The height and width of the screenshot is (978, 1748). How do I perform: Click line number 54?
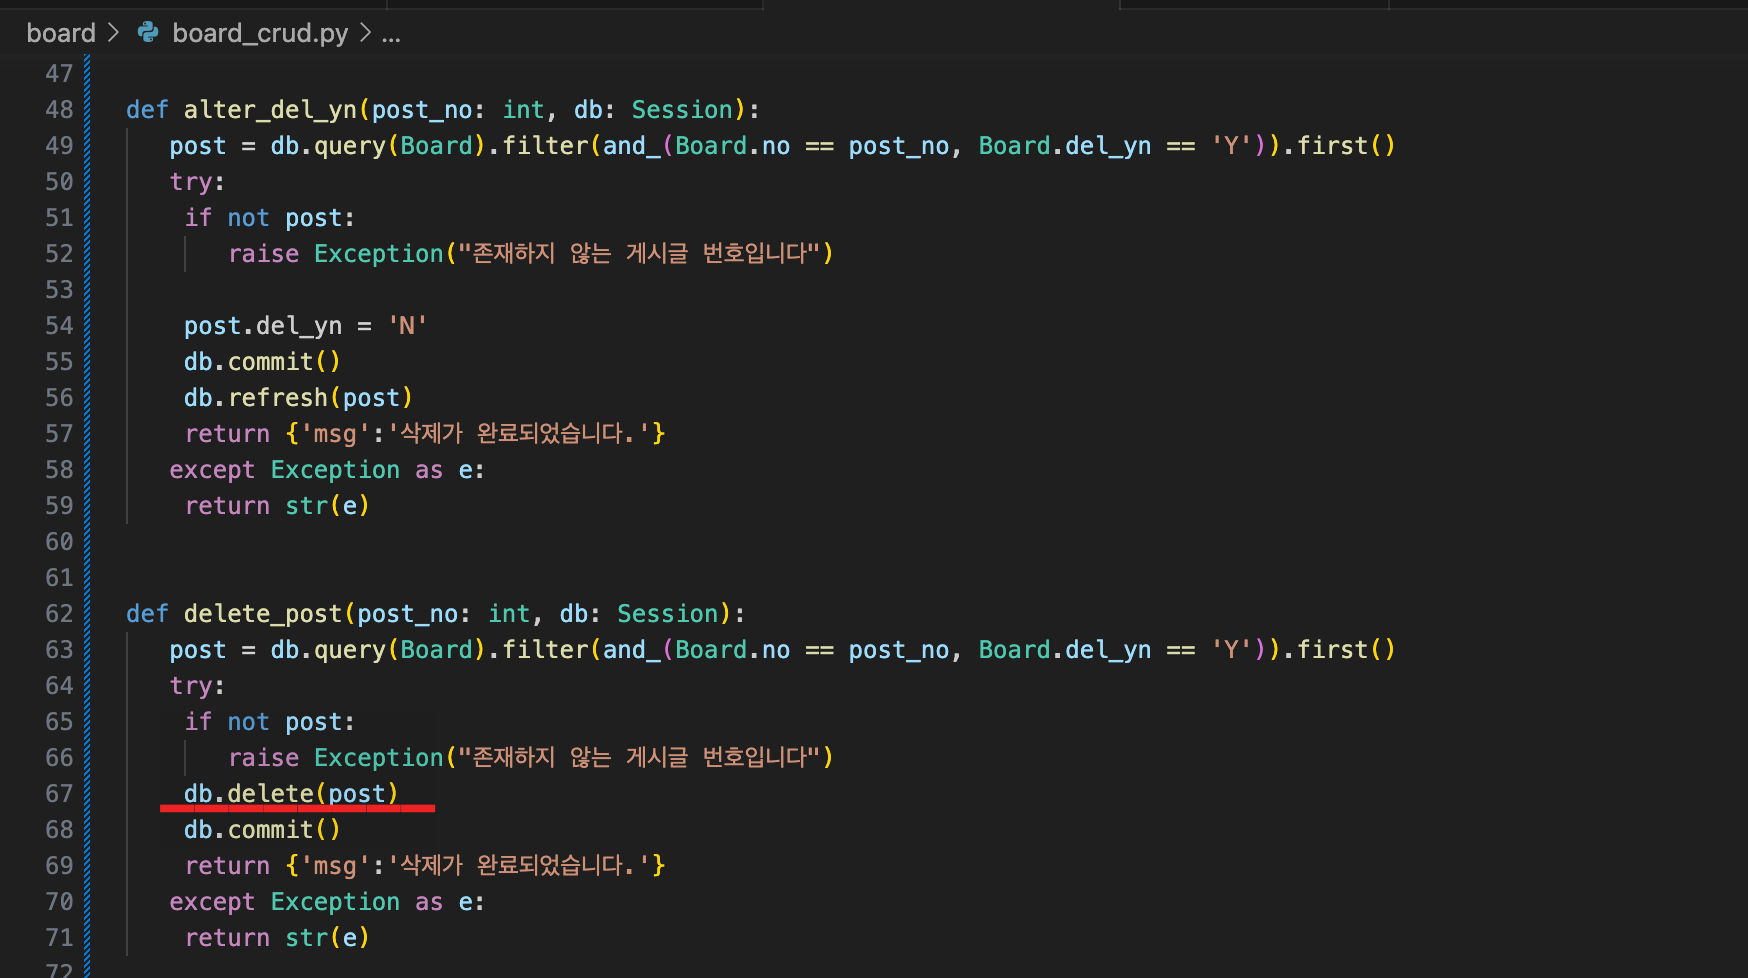coord(59,326)
